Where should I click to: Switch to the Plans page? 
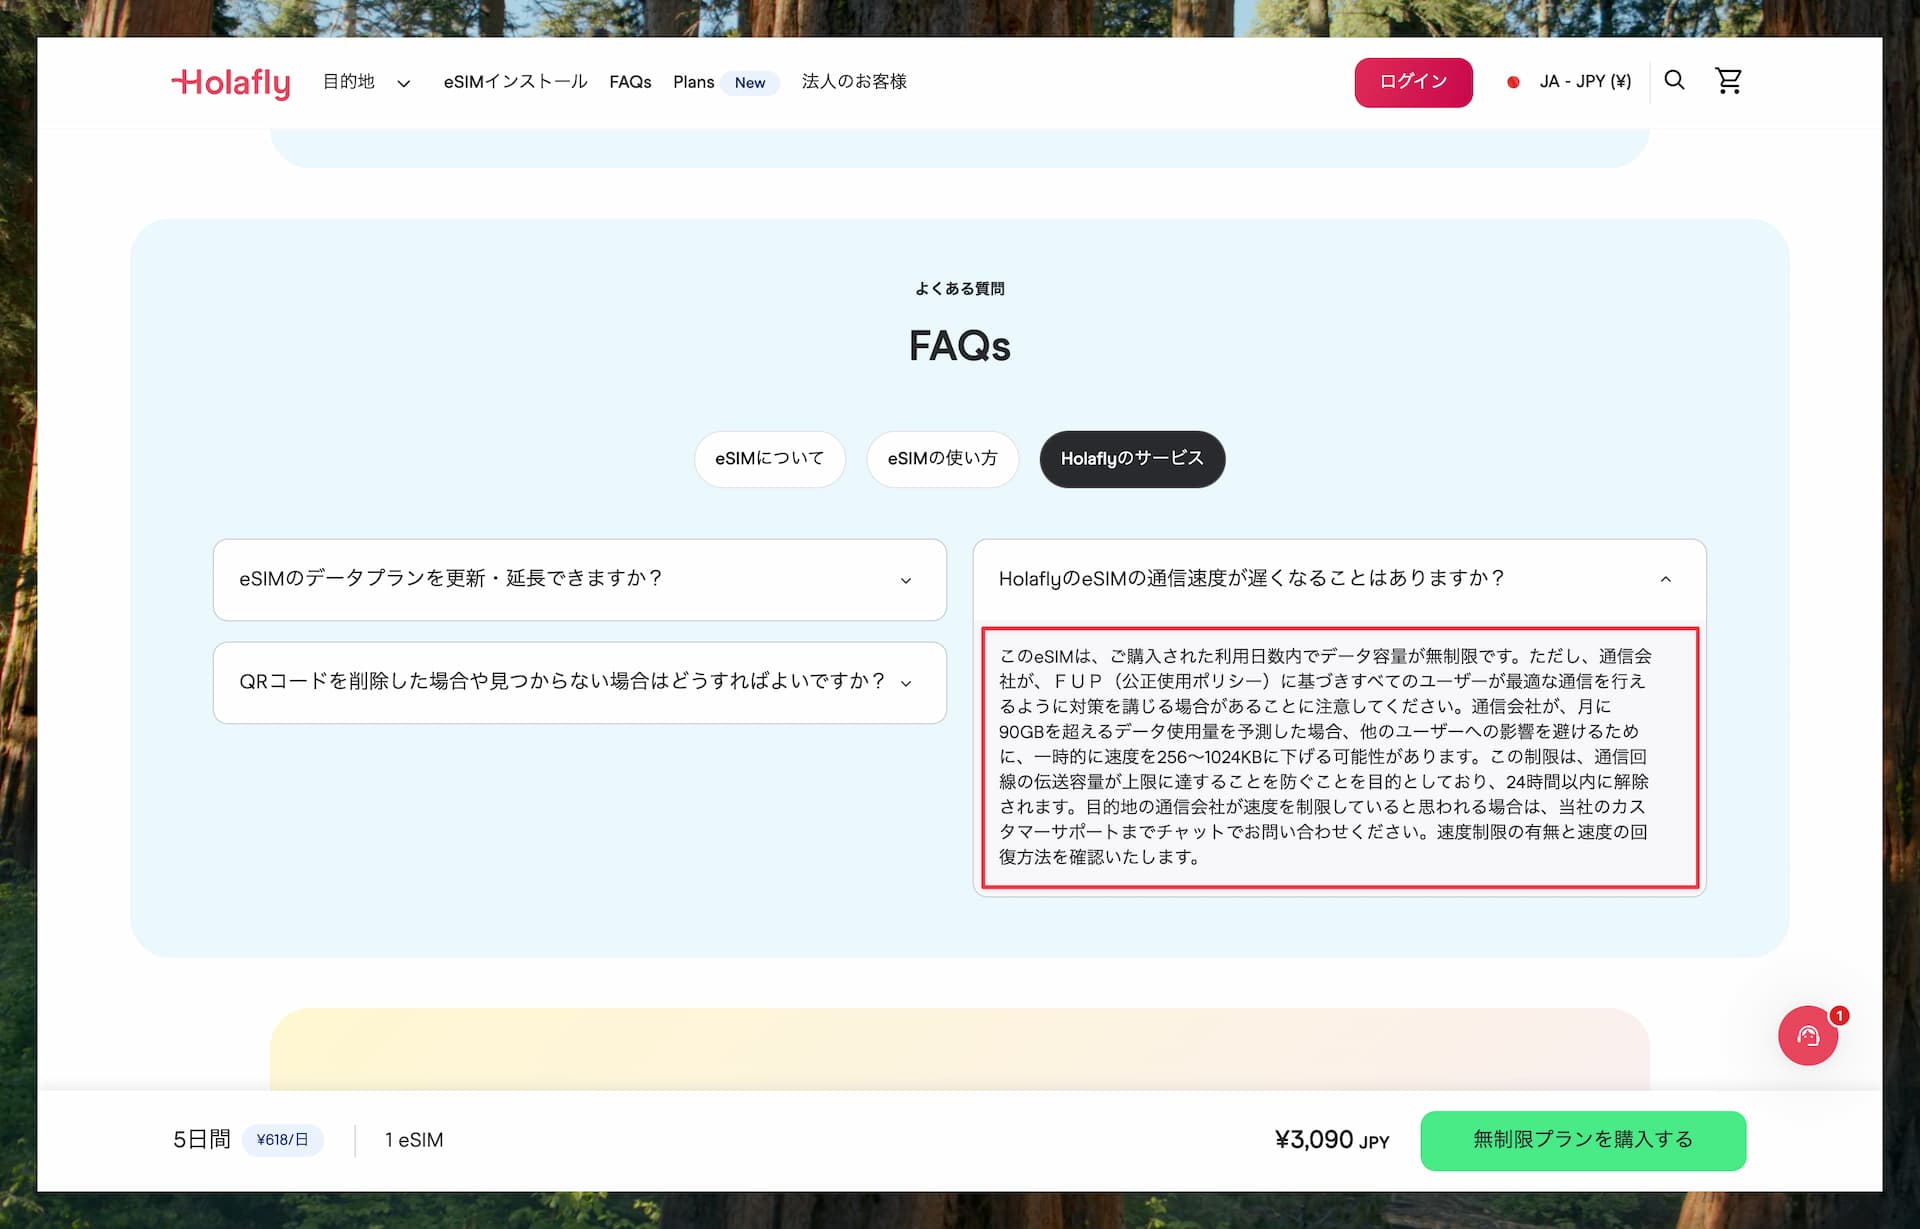(x=693, y=82)
